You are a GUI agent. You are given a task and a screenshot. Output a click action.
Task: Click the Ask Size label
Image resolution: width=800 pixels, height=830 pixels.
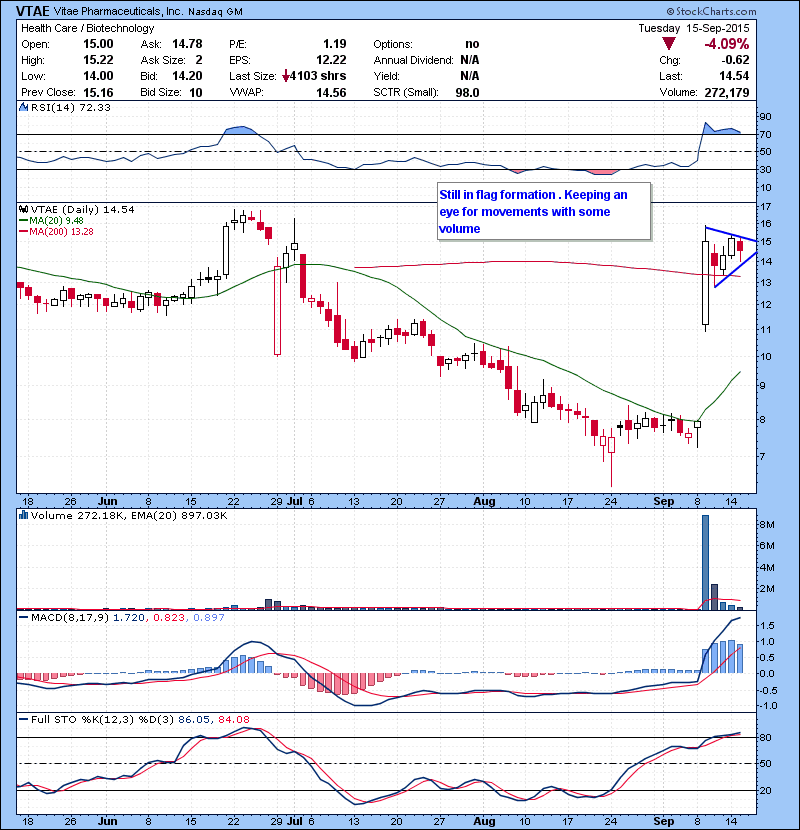[163, 60]
